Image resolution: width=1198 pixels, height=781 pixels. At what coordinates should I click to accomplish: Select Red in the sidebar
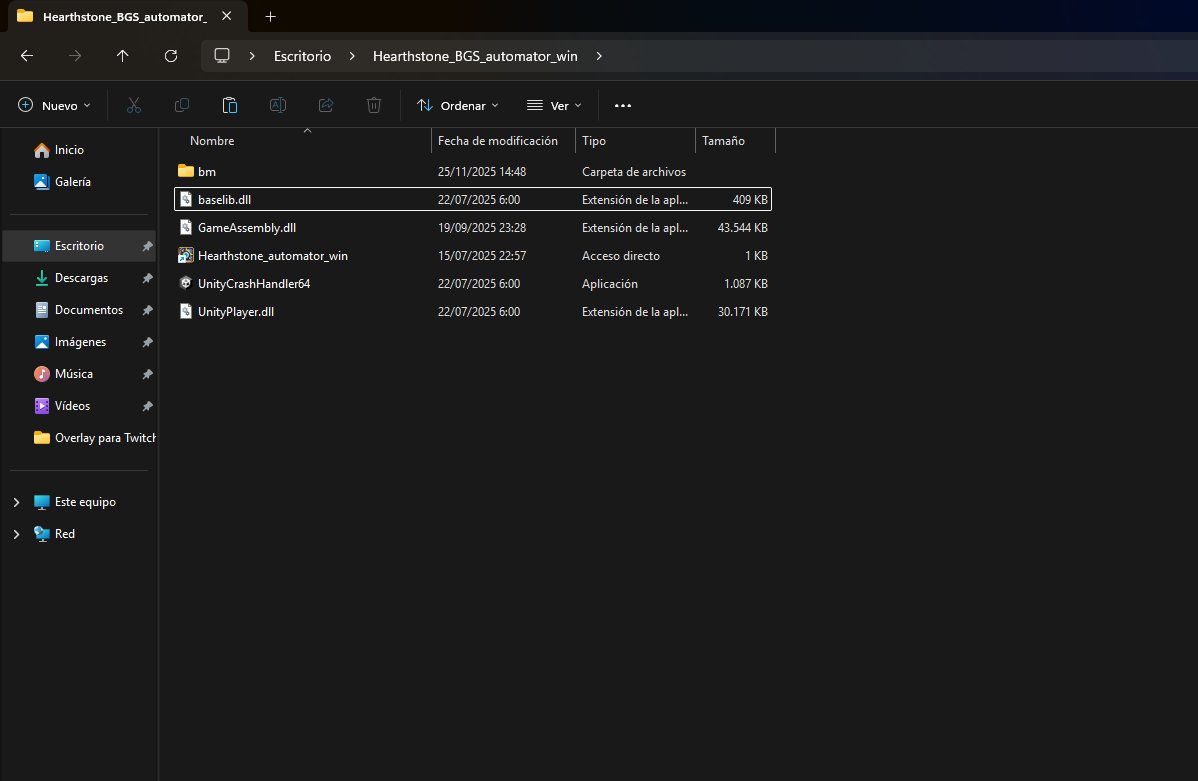(54, 534)
